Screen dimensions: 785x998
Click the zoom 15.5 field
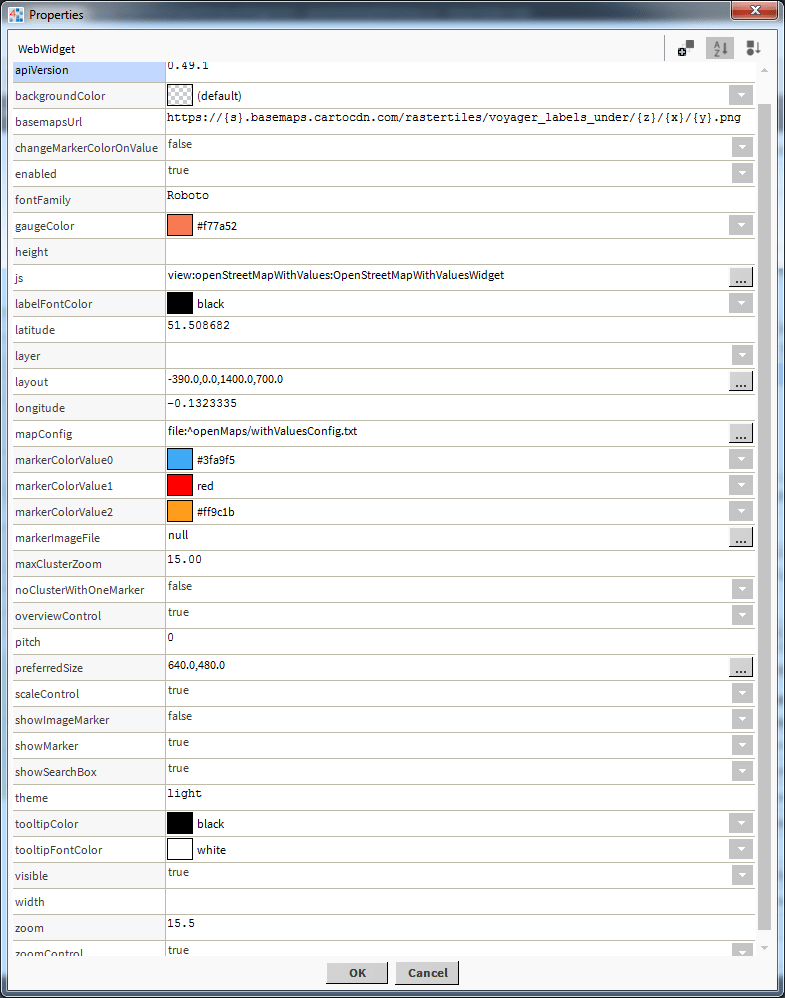point(460,927)
